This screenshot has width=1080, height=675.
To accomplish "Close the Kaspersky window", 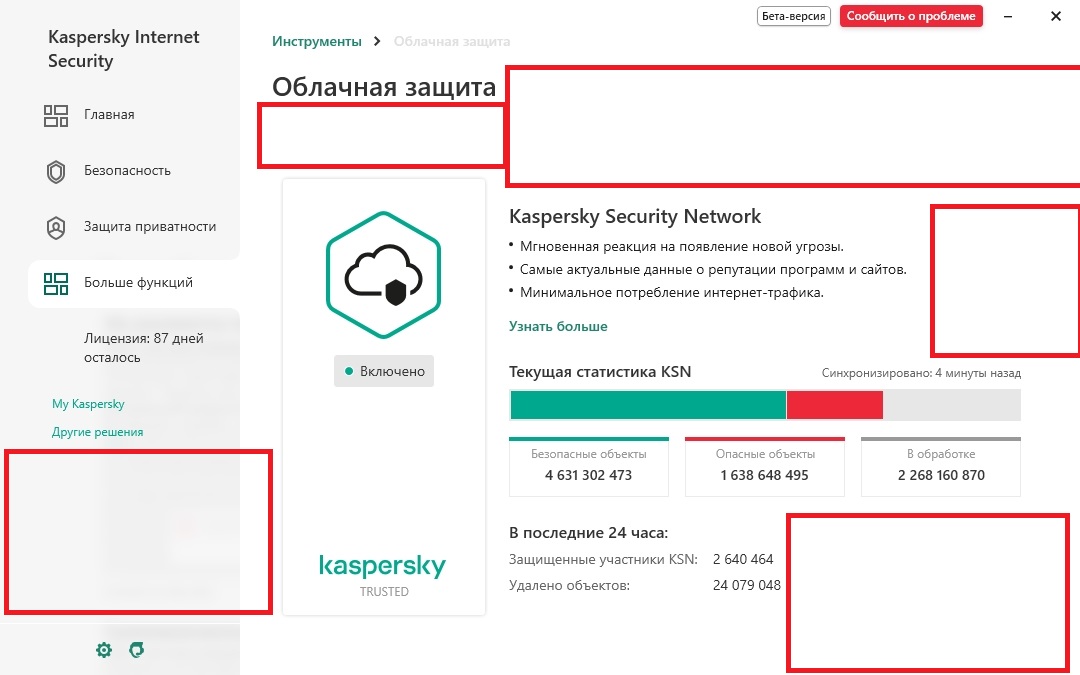I will coord(1056,16).
